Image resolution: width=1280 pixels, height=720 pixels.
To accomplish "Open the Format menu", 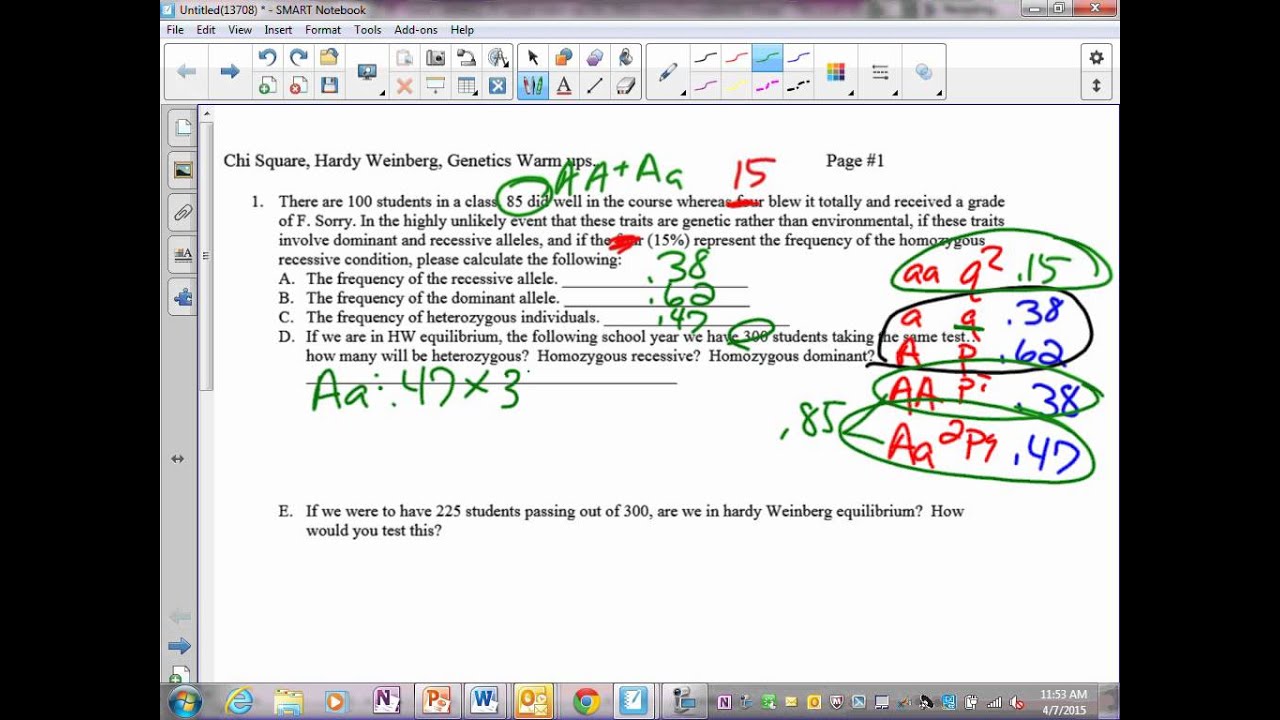I will tap(323, 30).
